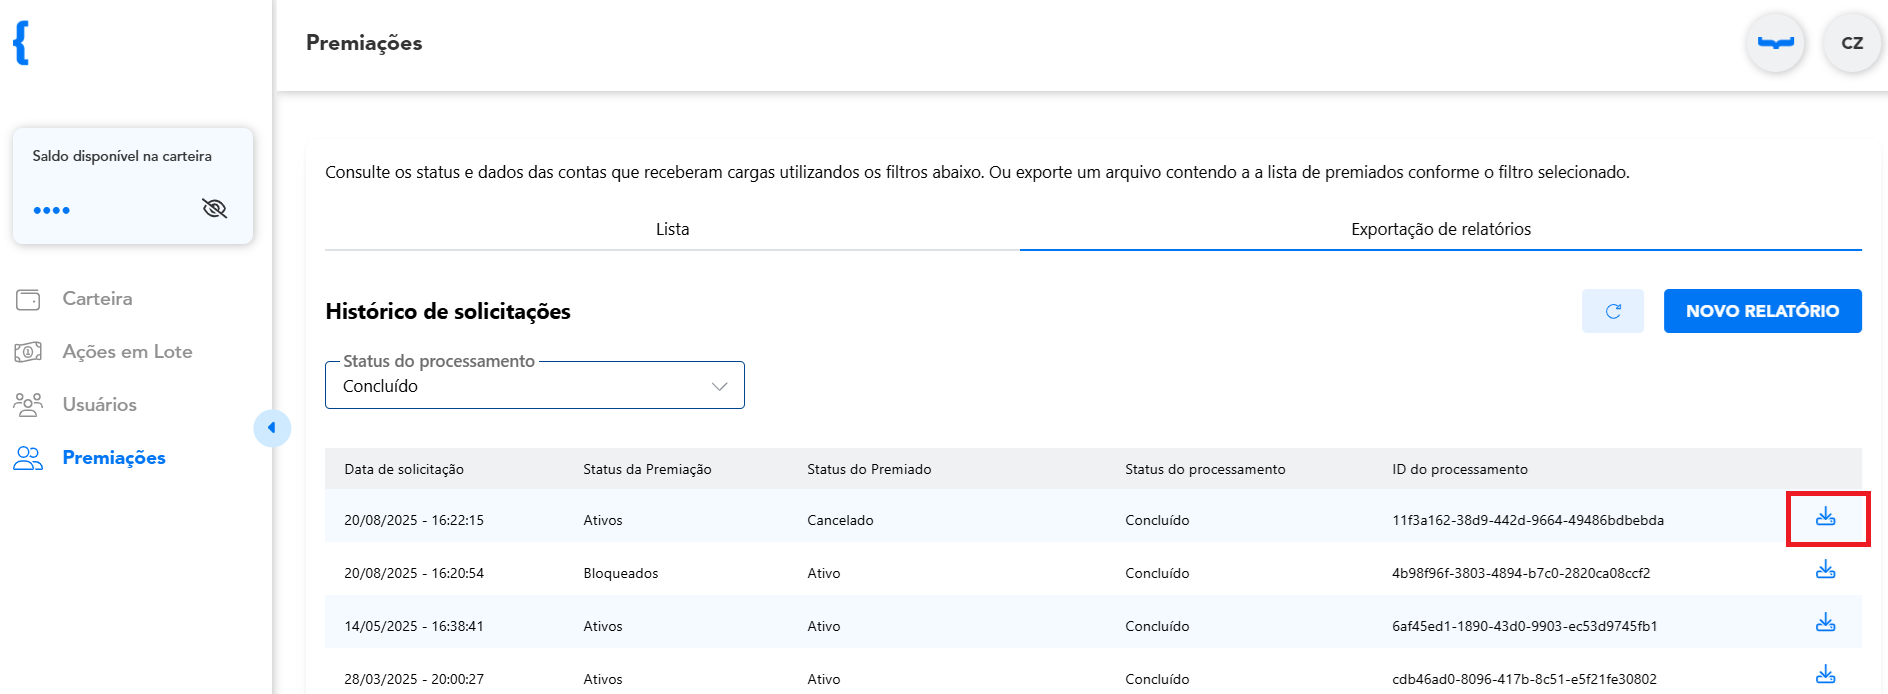The image size is (1888, 694).
Task: Create a new report with NOVO RELATÓRIO
Action: point(1763,311)
